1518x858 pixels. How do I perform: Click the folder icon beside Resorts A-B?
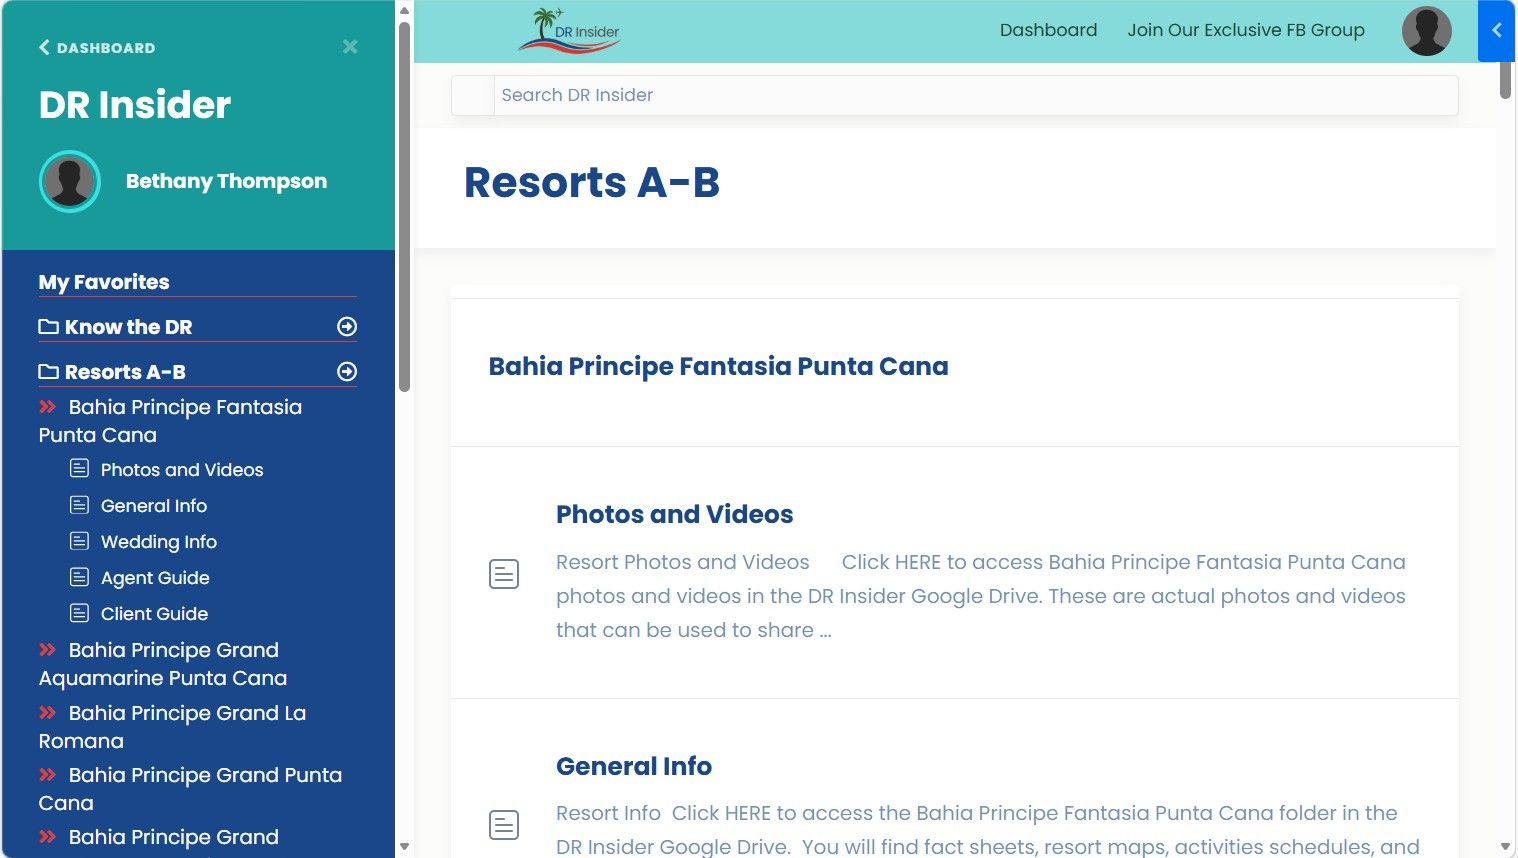pos(48,372)
